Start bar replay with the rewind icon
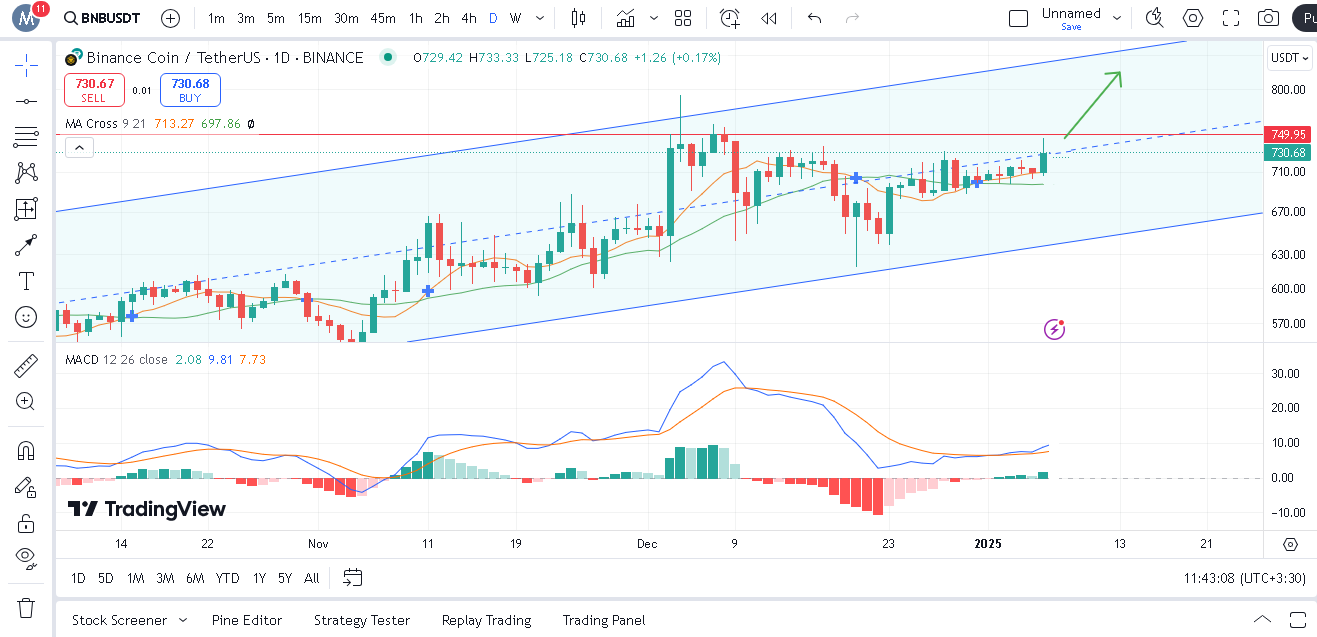 tap(769, 18)
